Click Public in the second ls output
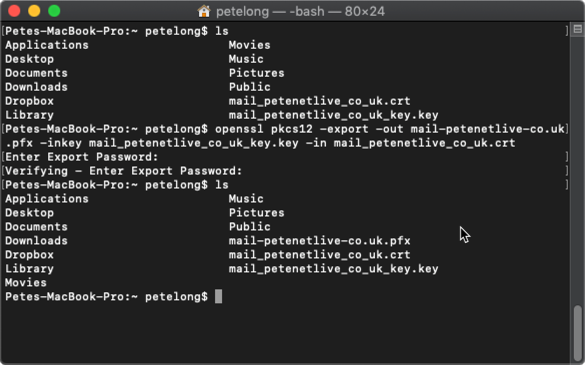This screenshot has height=365, width=585. tap(250, 227)
